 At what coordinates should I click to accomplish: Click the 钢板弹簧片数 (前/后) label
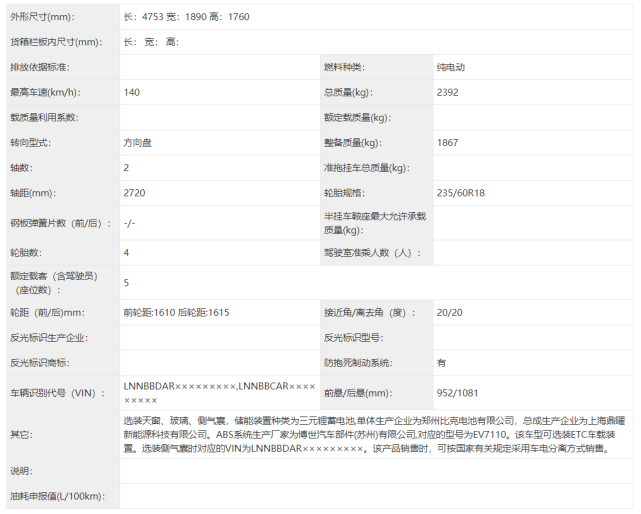tap(61, 223)
